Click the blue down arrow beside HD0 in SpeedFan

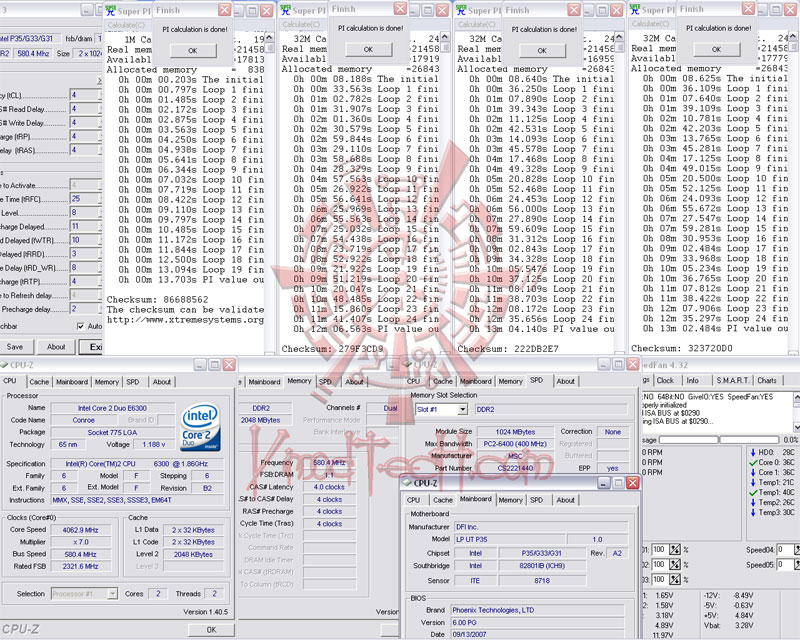tap(753, 452)
